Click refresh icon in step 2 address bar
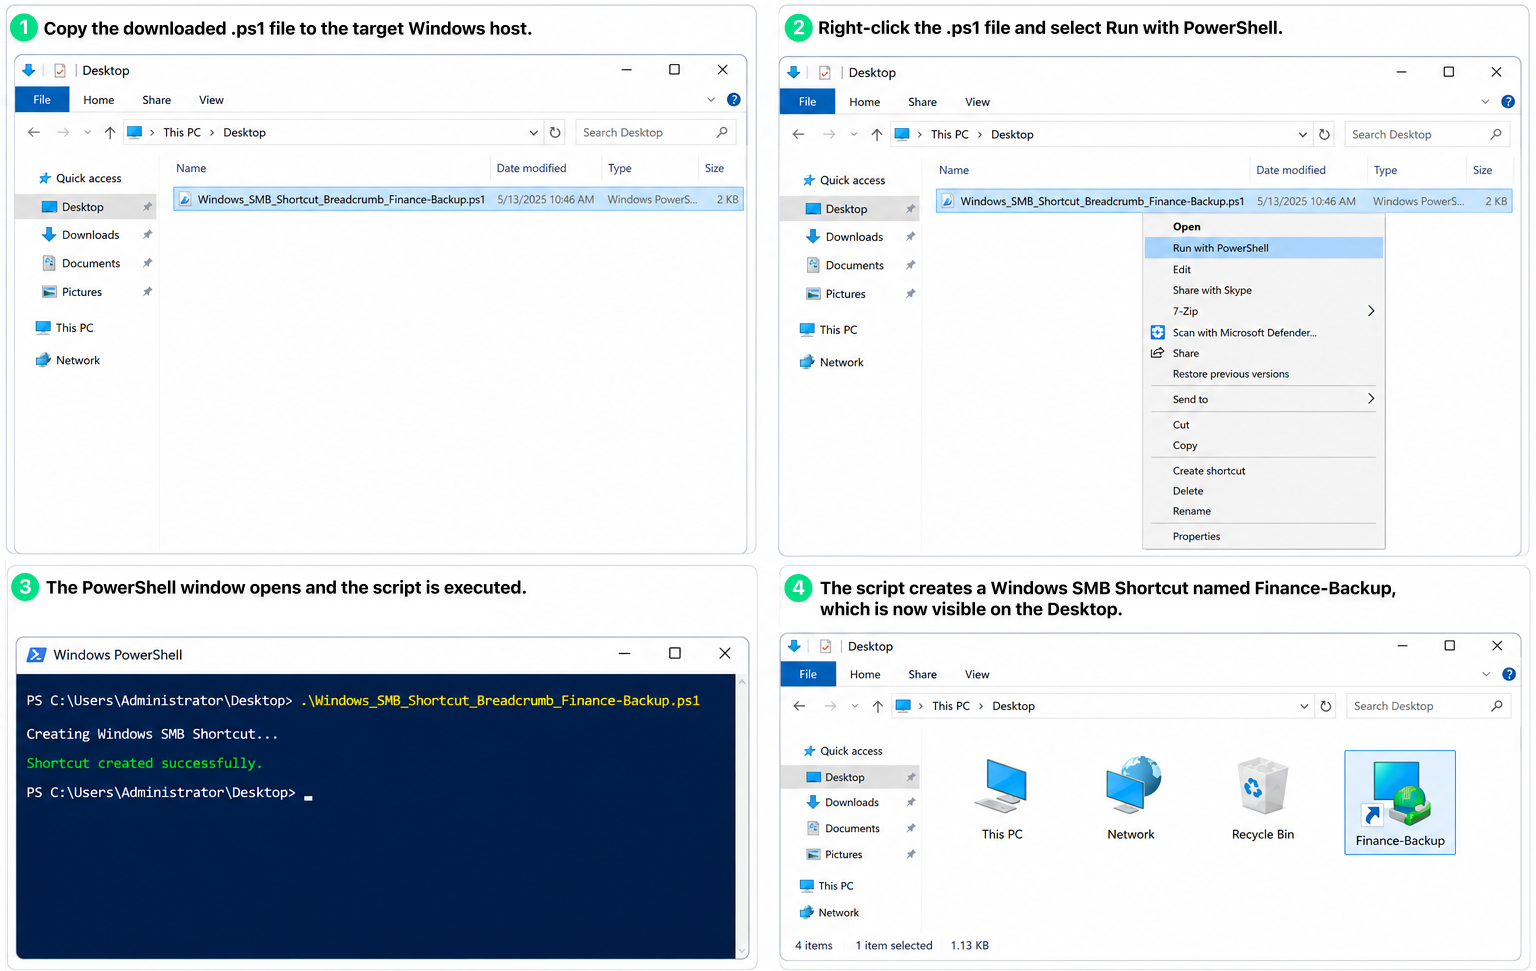 coord(1324,135)
